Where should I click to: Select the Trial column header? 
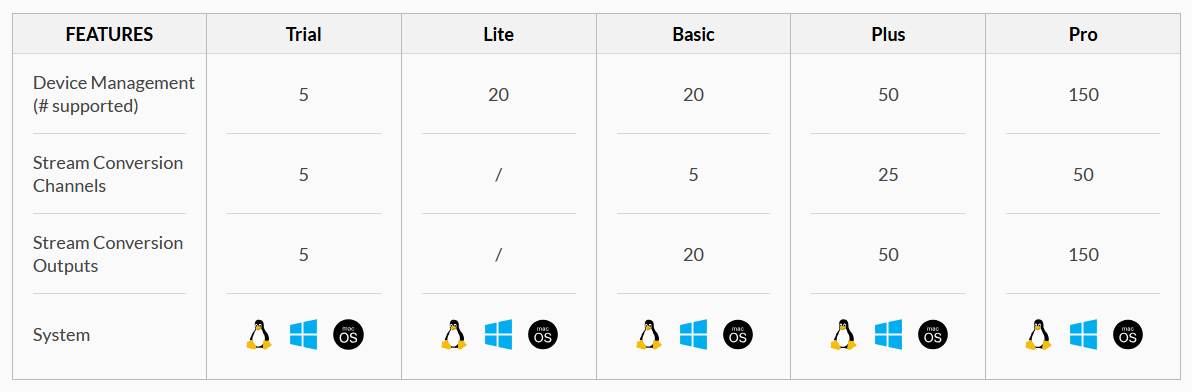click(x=304, y=34)
